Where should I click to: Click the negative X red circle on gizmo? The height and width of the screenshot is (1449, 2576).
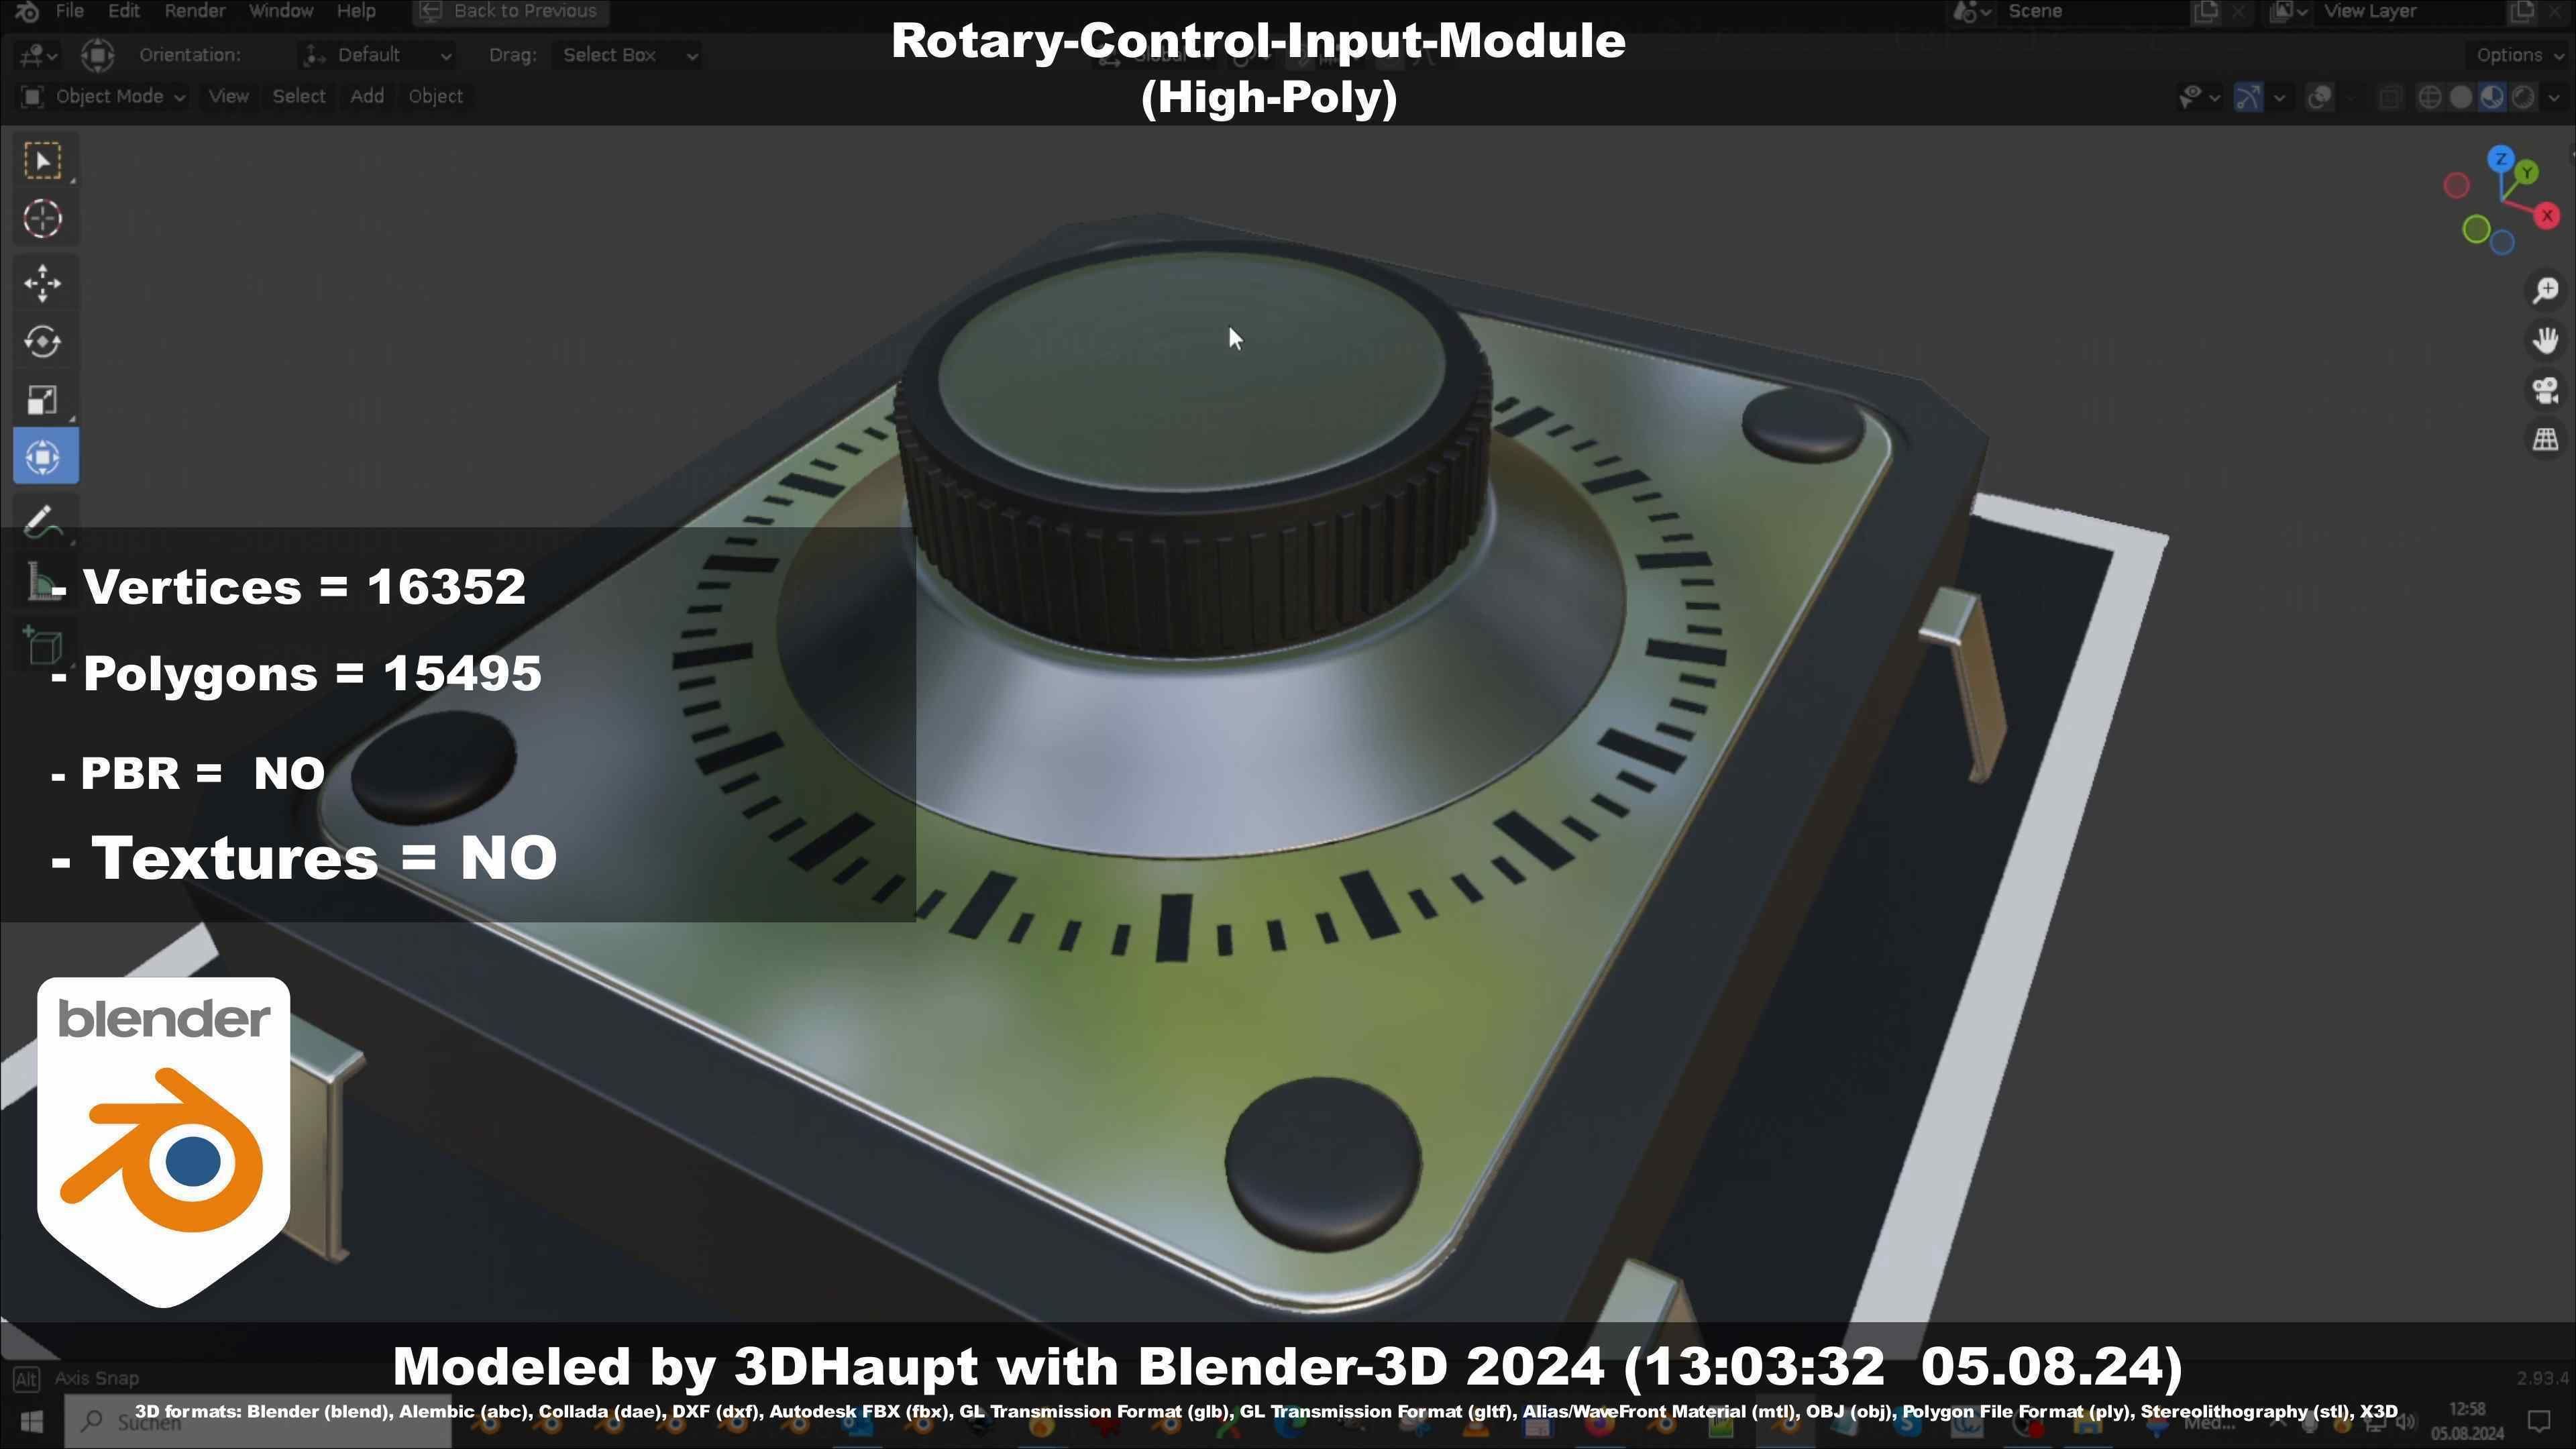pyautogui.click(x=2456, y=185)
